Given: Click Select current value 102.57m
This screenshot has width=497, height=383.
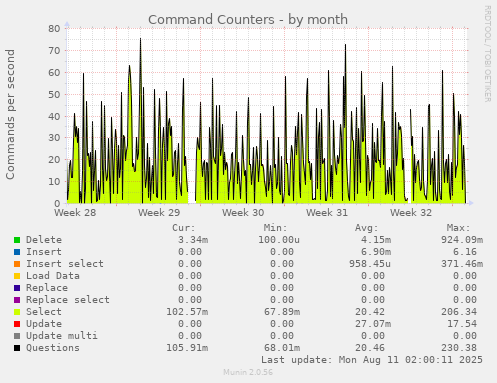Looking at the screenshot, I should tap(187, 312).
